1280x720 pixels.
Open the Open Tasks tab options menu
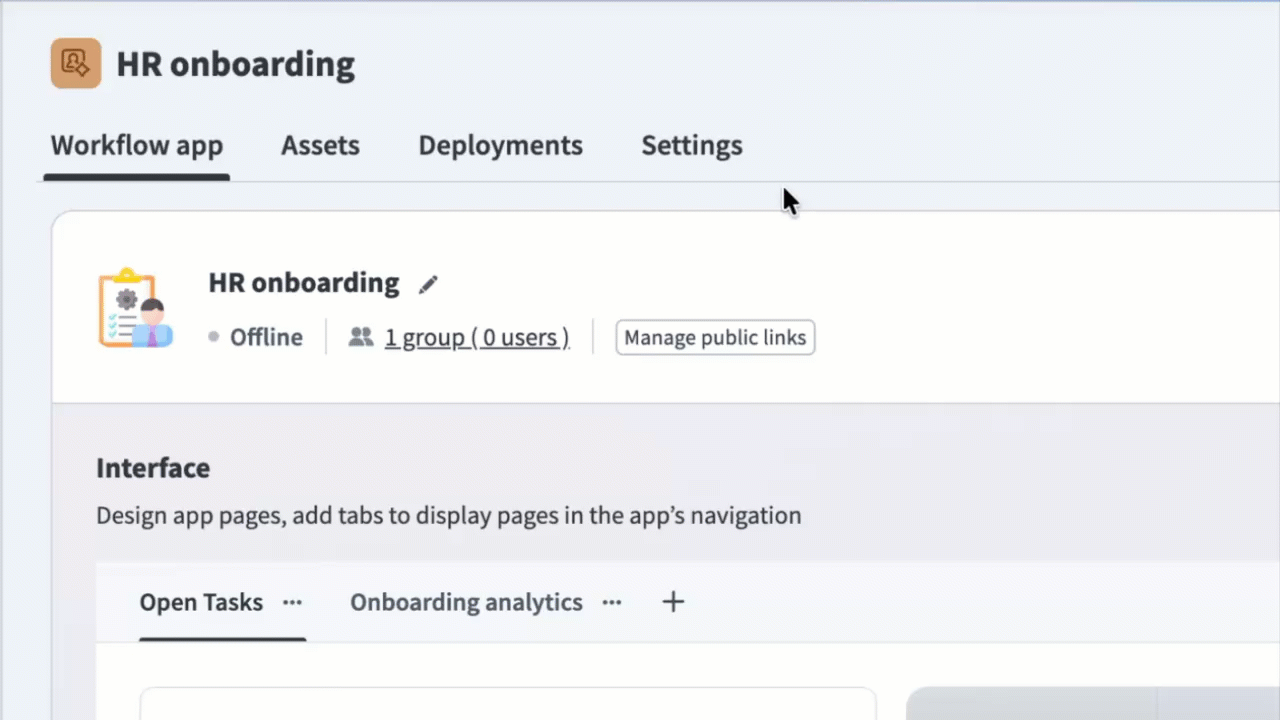(x=292, y=602)
